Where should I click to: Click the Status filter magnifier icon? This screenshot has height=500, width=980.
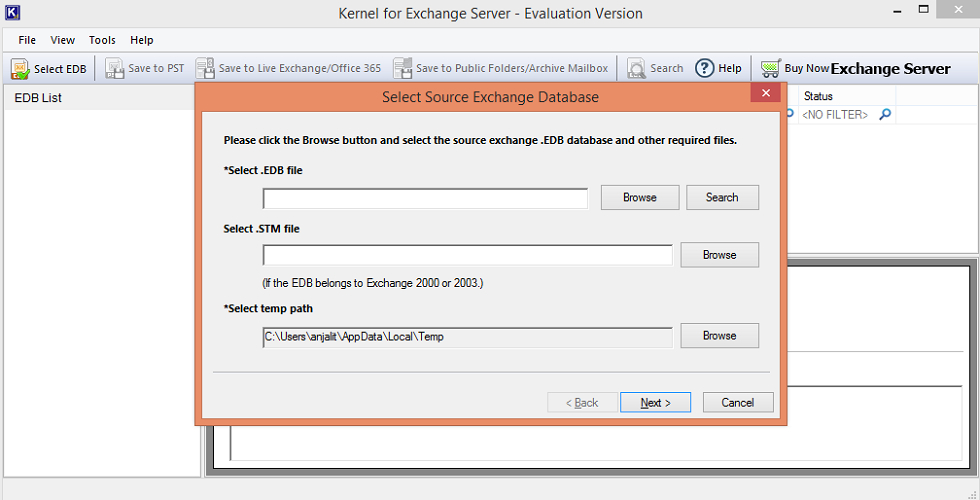point(884,115)
